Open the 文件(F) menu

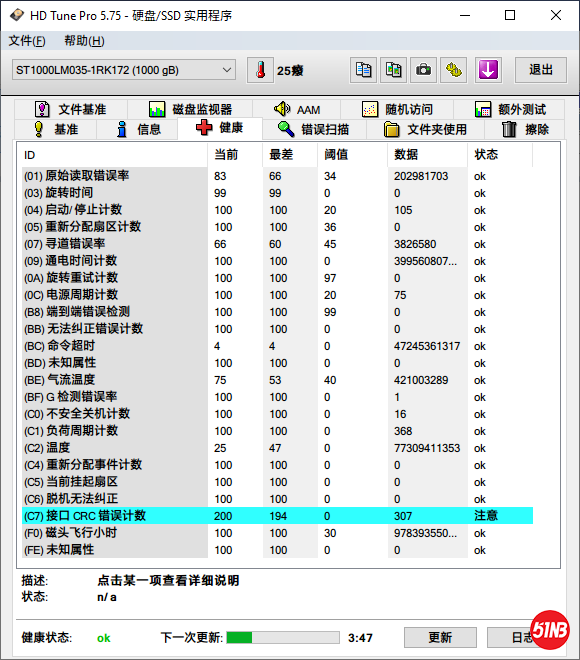27,41
